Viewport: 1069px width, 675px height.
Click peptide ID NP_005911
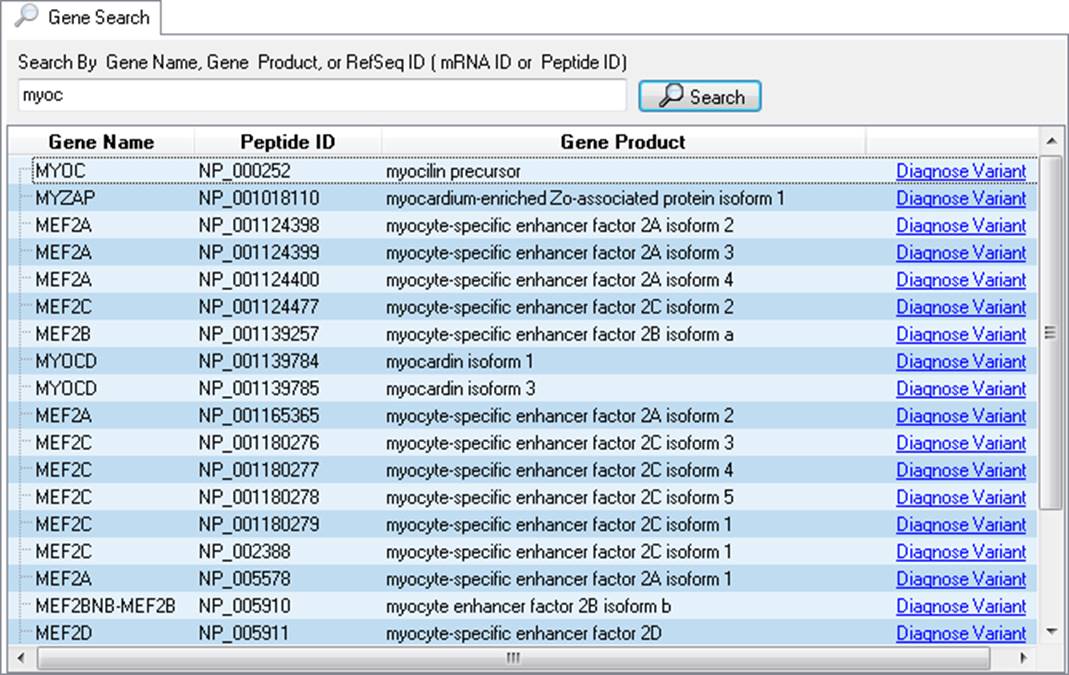coord(245,633)
